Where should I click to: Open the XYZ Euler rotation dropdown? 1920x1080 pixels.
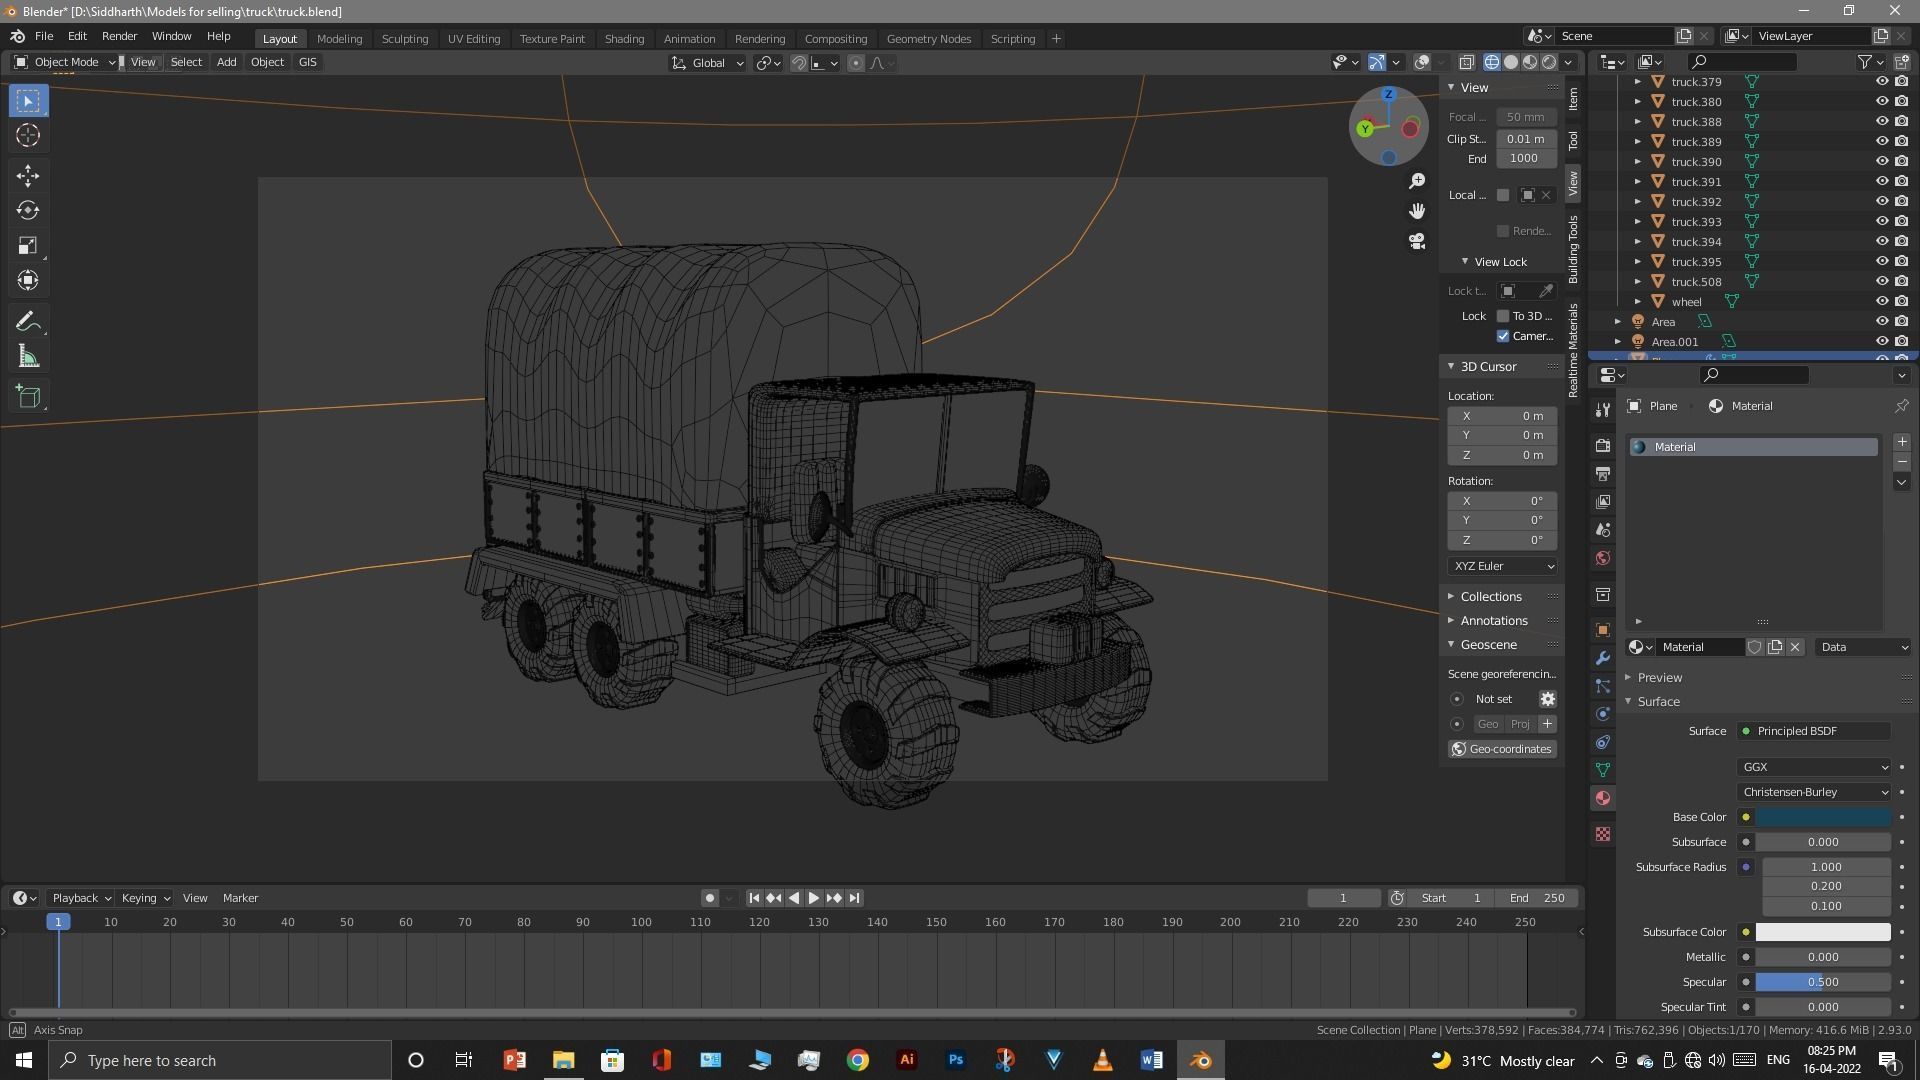(x=1503, y=566)
